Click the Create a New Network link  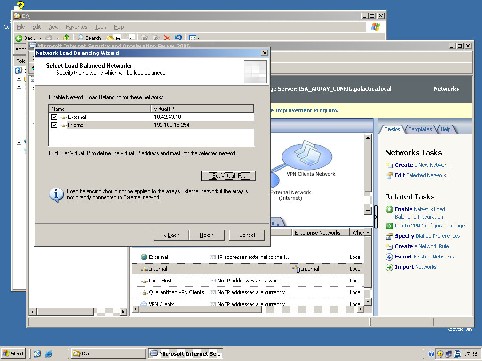pos(420,165)
